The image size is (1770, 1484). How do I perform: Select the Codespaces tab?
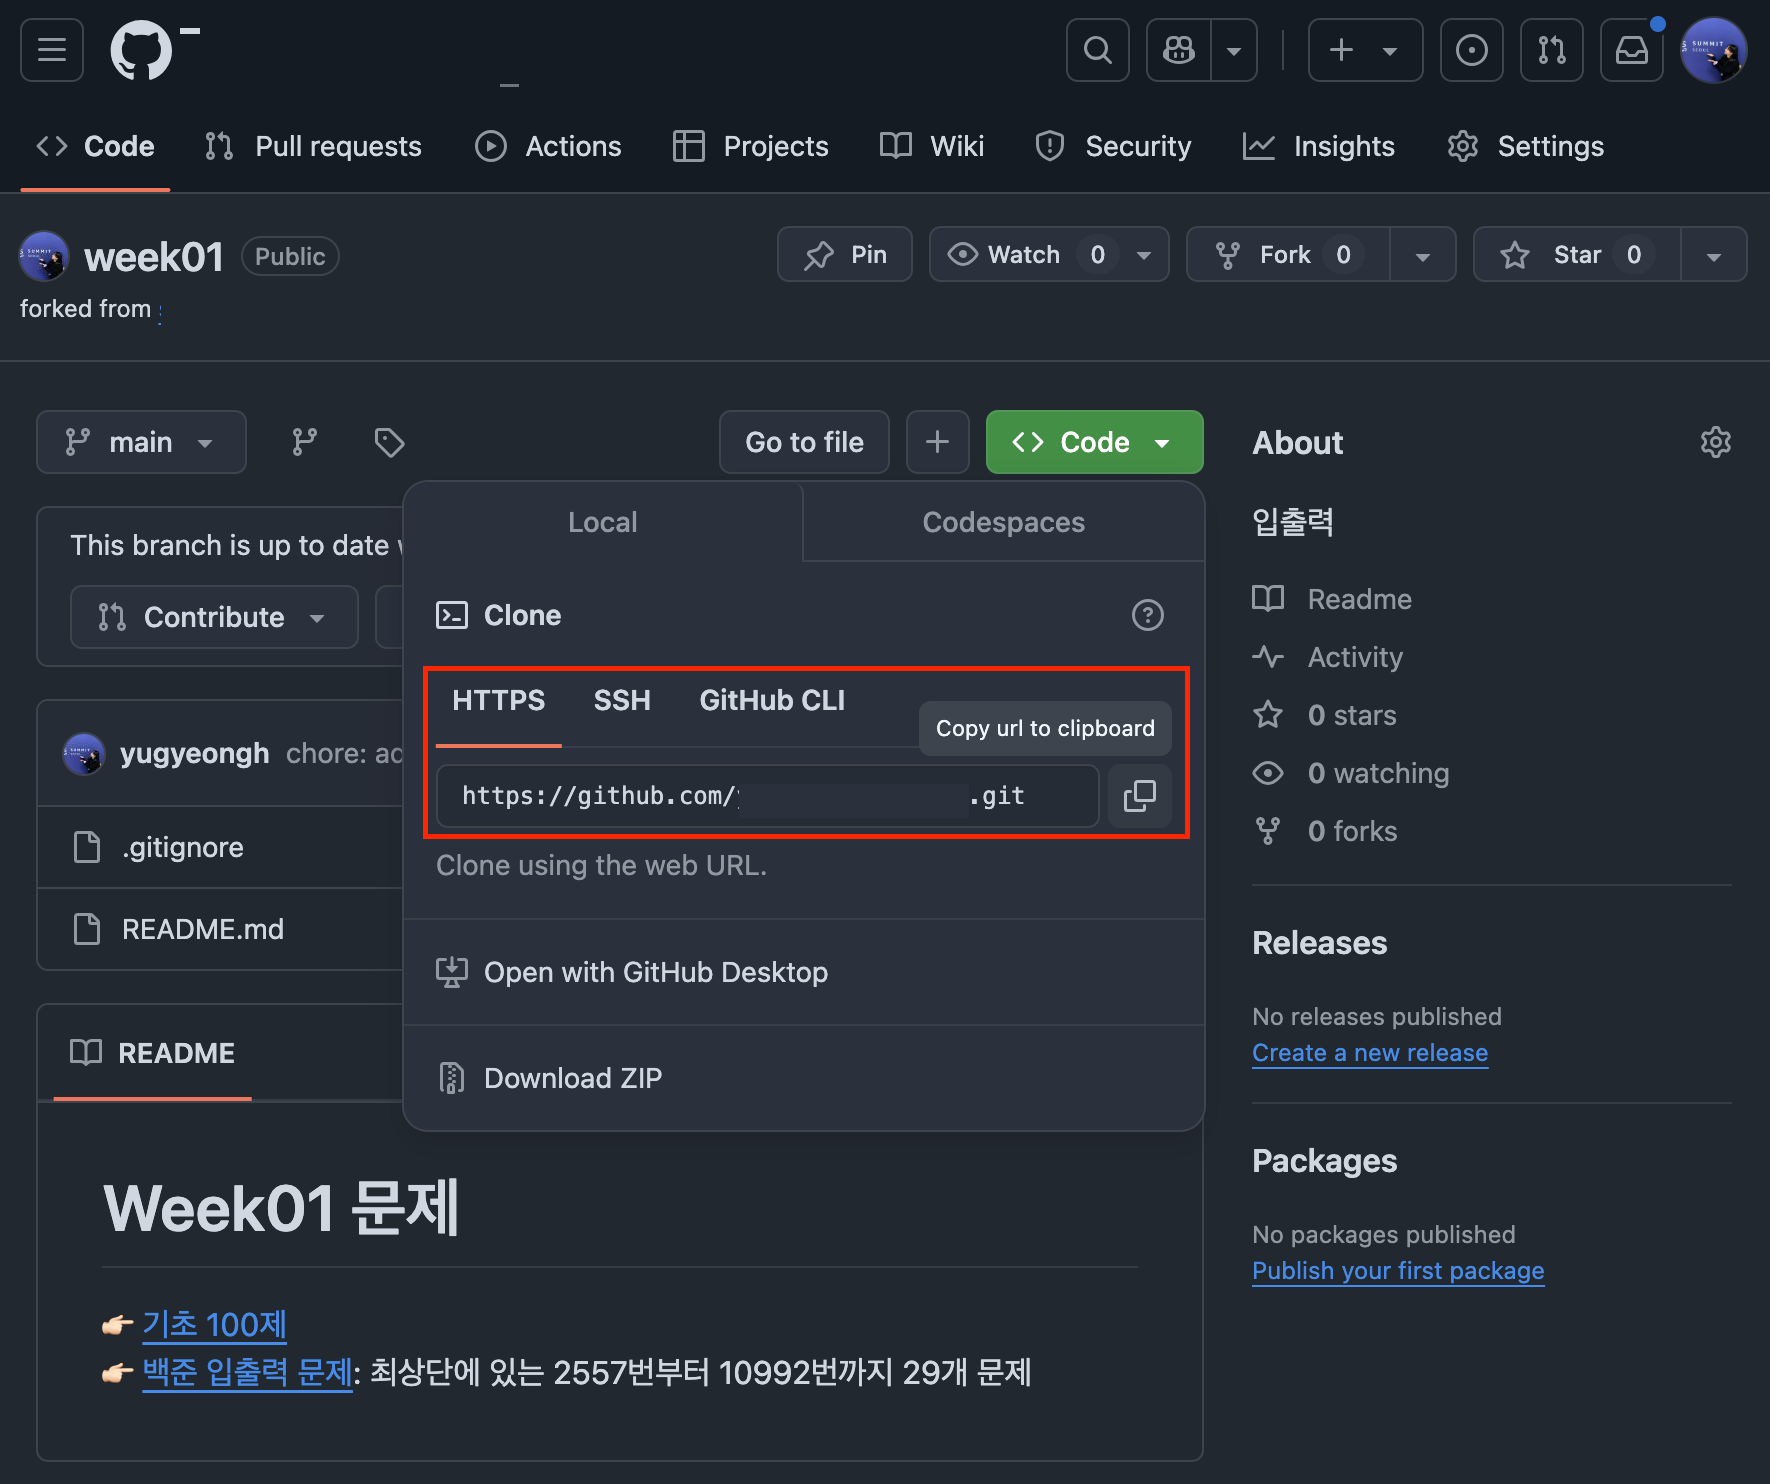coord(1003,522)
